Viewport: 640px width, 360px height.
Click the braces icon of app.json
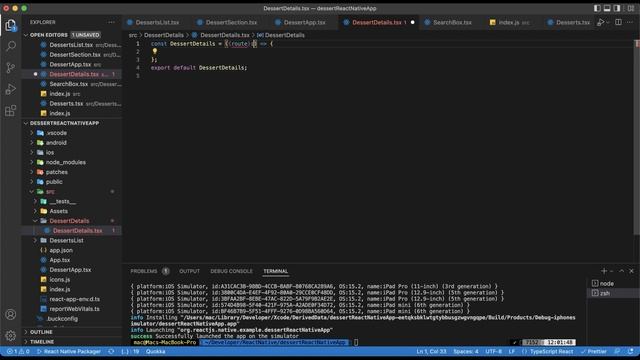(x=43, y=250)
